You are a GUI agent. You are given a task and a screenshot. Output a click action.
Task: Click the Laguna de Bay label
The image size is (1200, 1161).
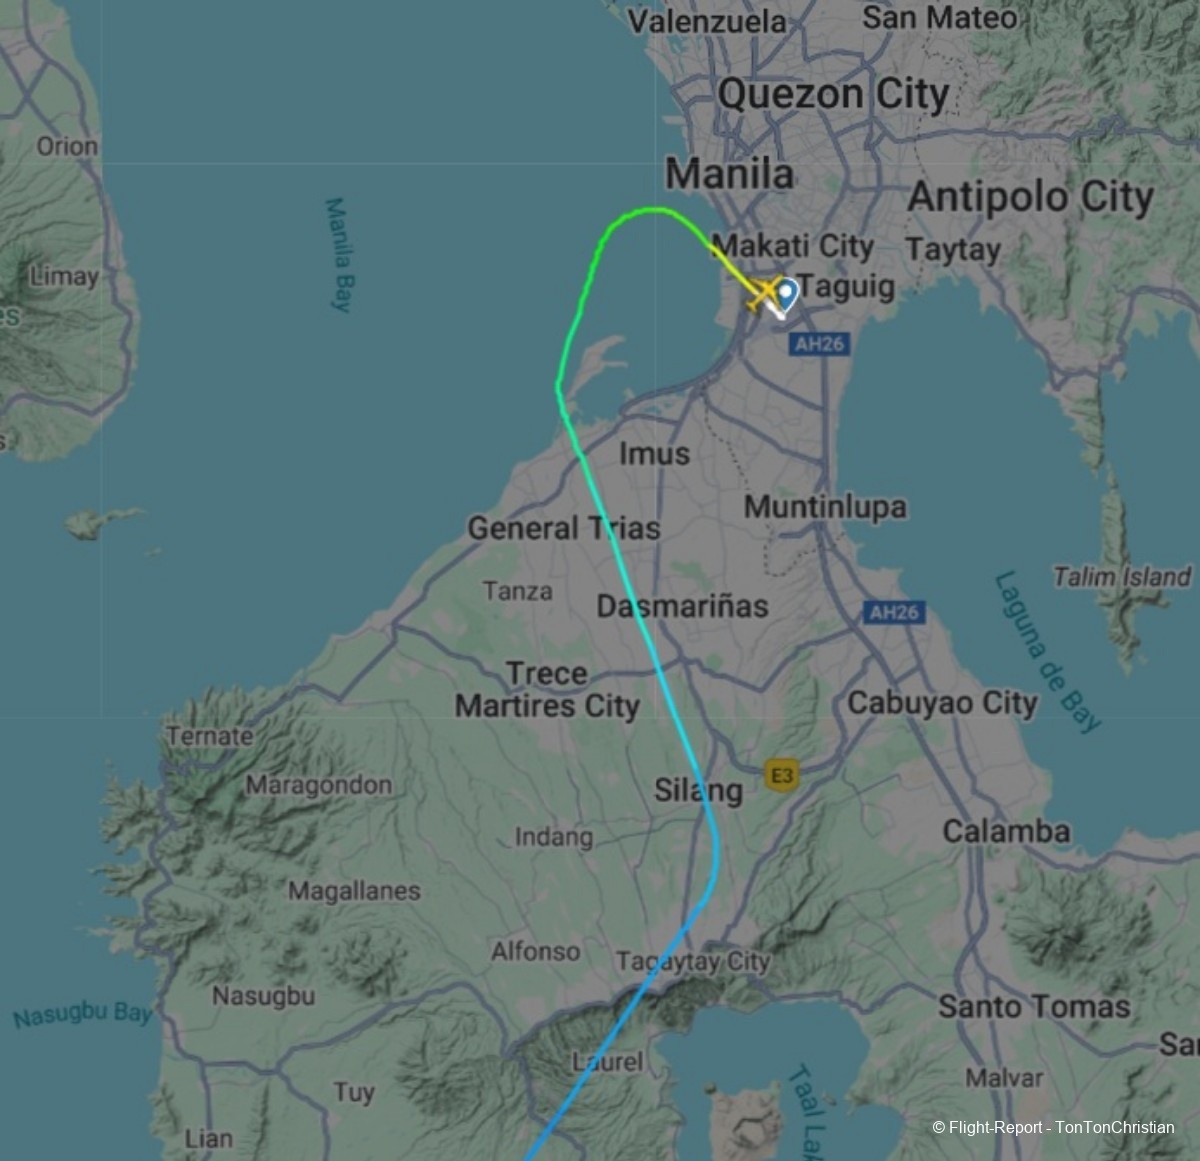1047,651
